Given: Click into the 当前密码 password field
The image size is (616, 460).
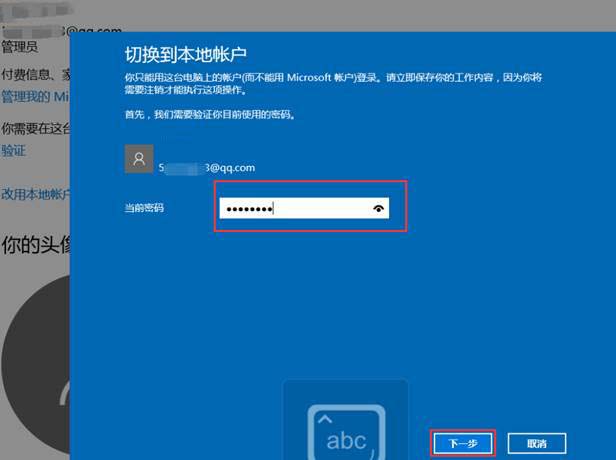Looking at the screenshot, I should [304, 208].
